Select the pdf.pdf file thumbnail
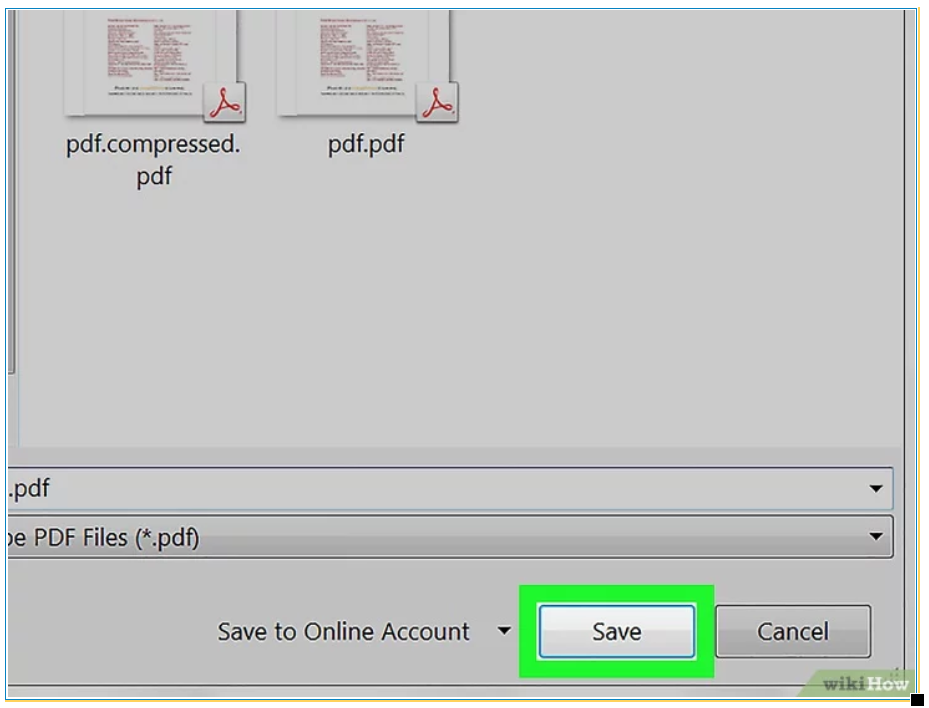The image size is (929, 708). tap(367, 62)
